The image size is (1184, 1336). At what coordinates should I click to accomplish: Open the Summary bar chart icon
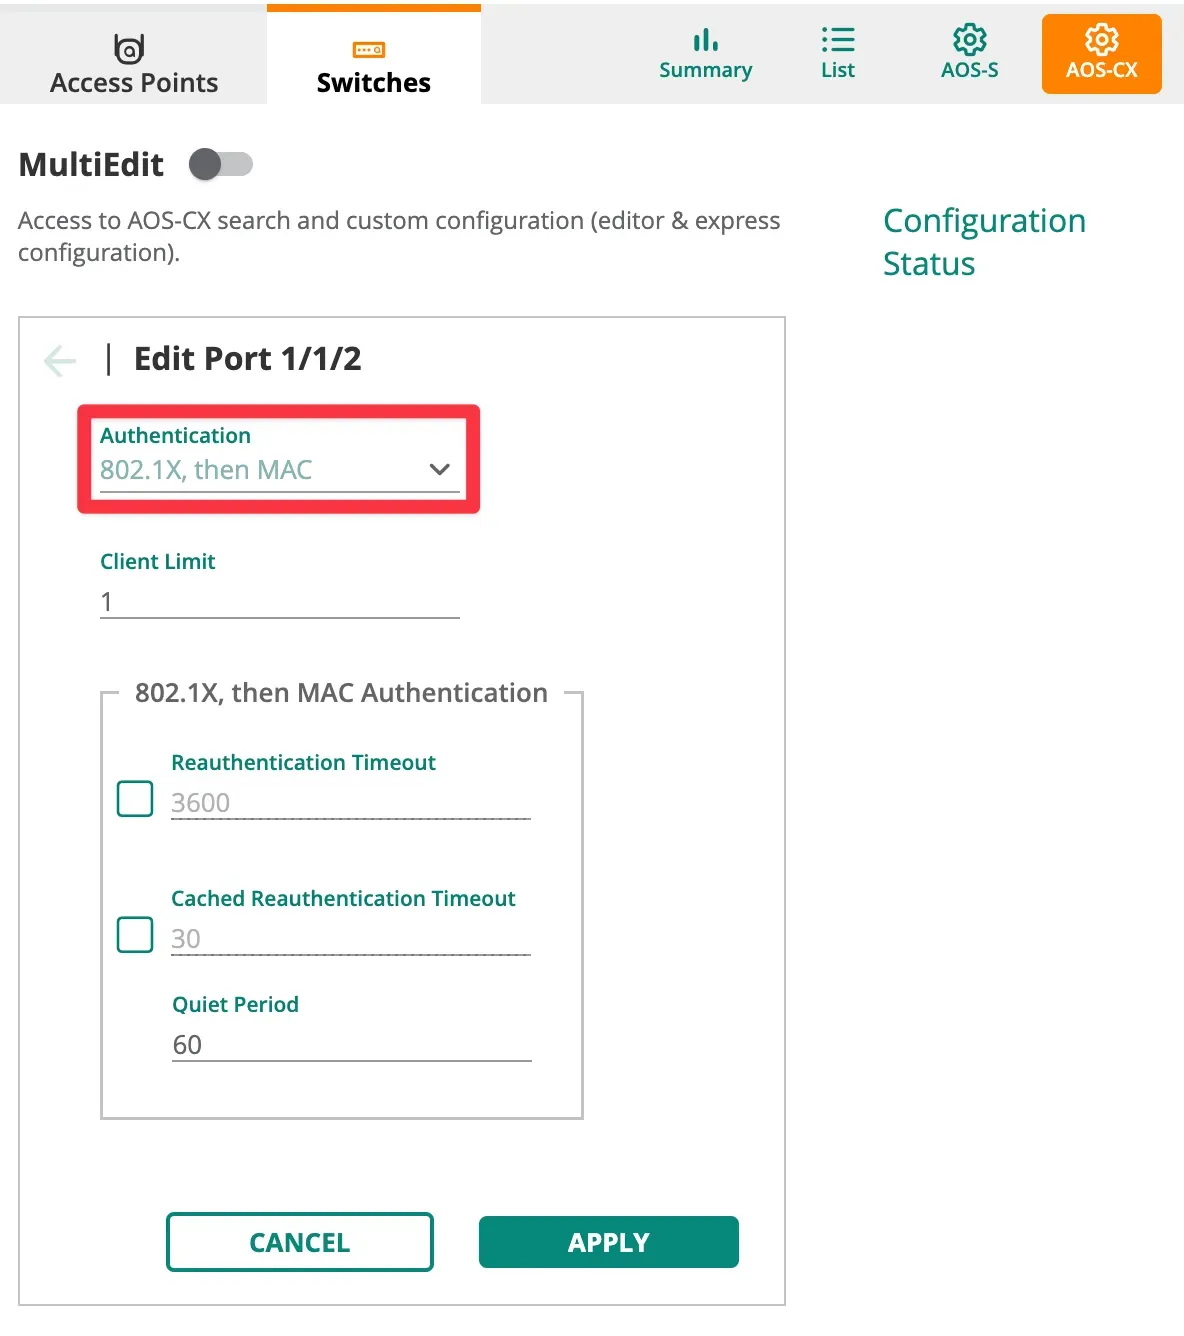pyautogui.click(x=705, y=40)
